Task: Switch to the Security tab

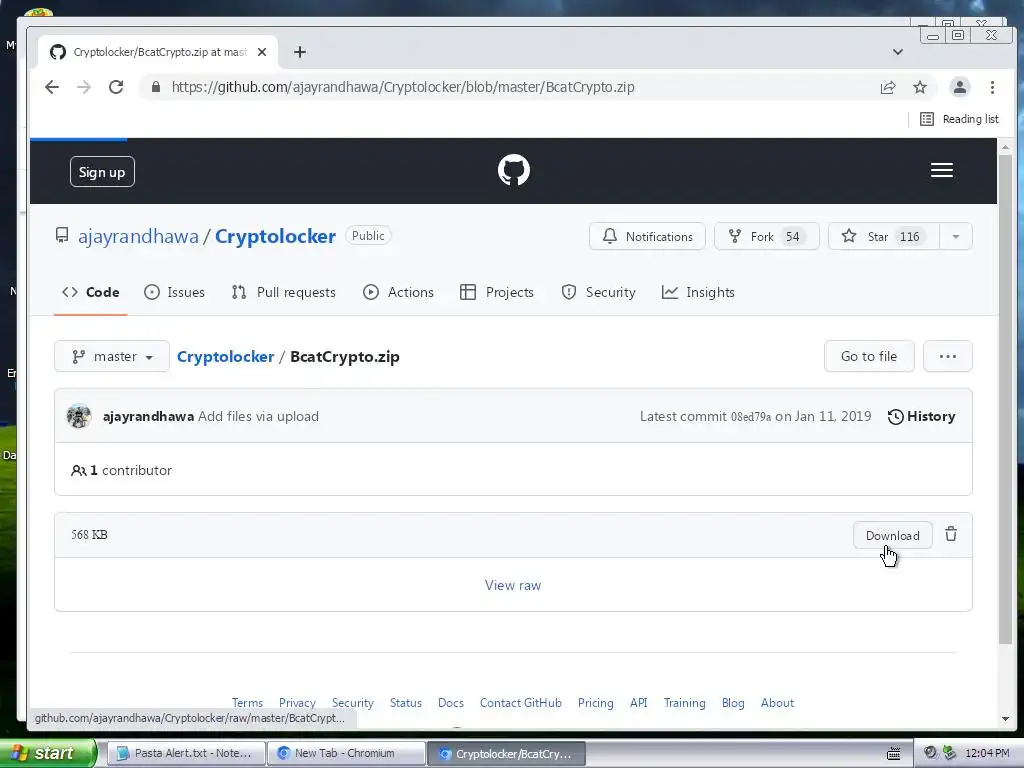Action: point(598,293)
